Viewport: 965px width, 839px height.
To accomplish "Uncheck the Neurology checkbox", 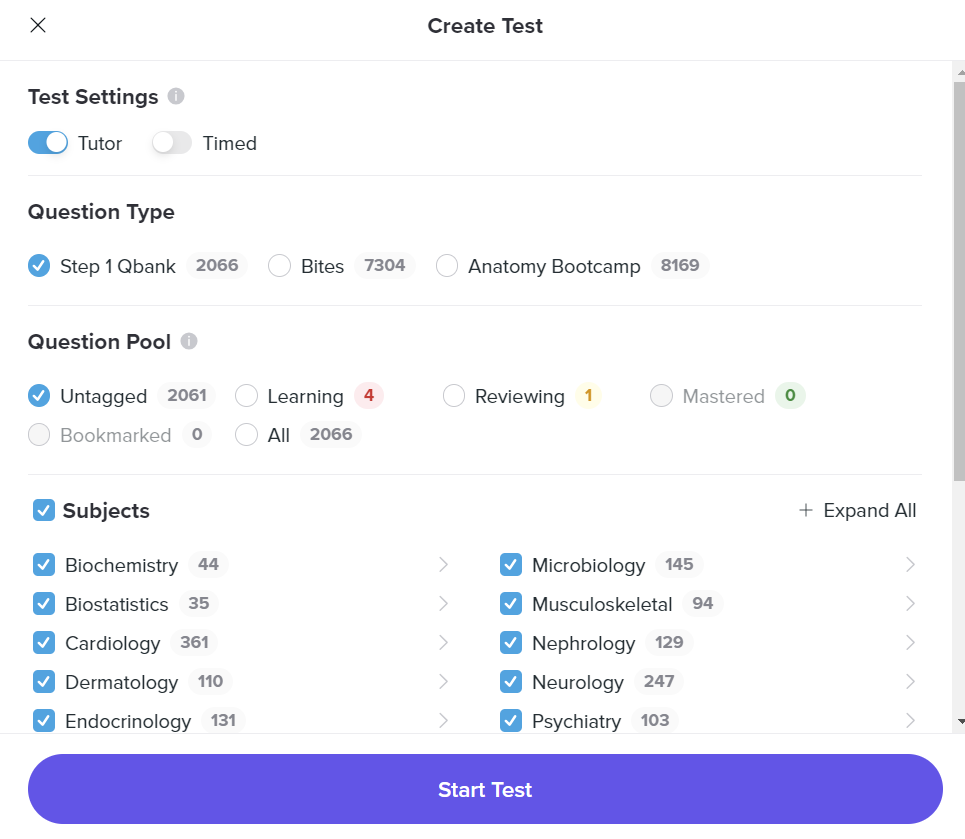I will [511, 681].
